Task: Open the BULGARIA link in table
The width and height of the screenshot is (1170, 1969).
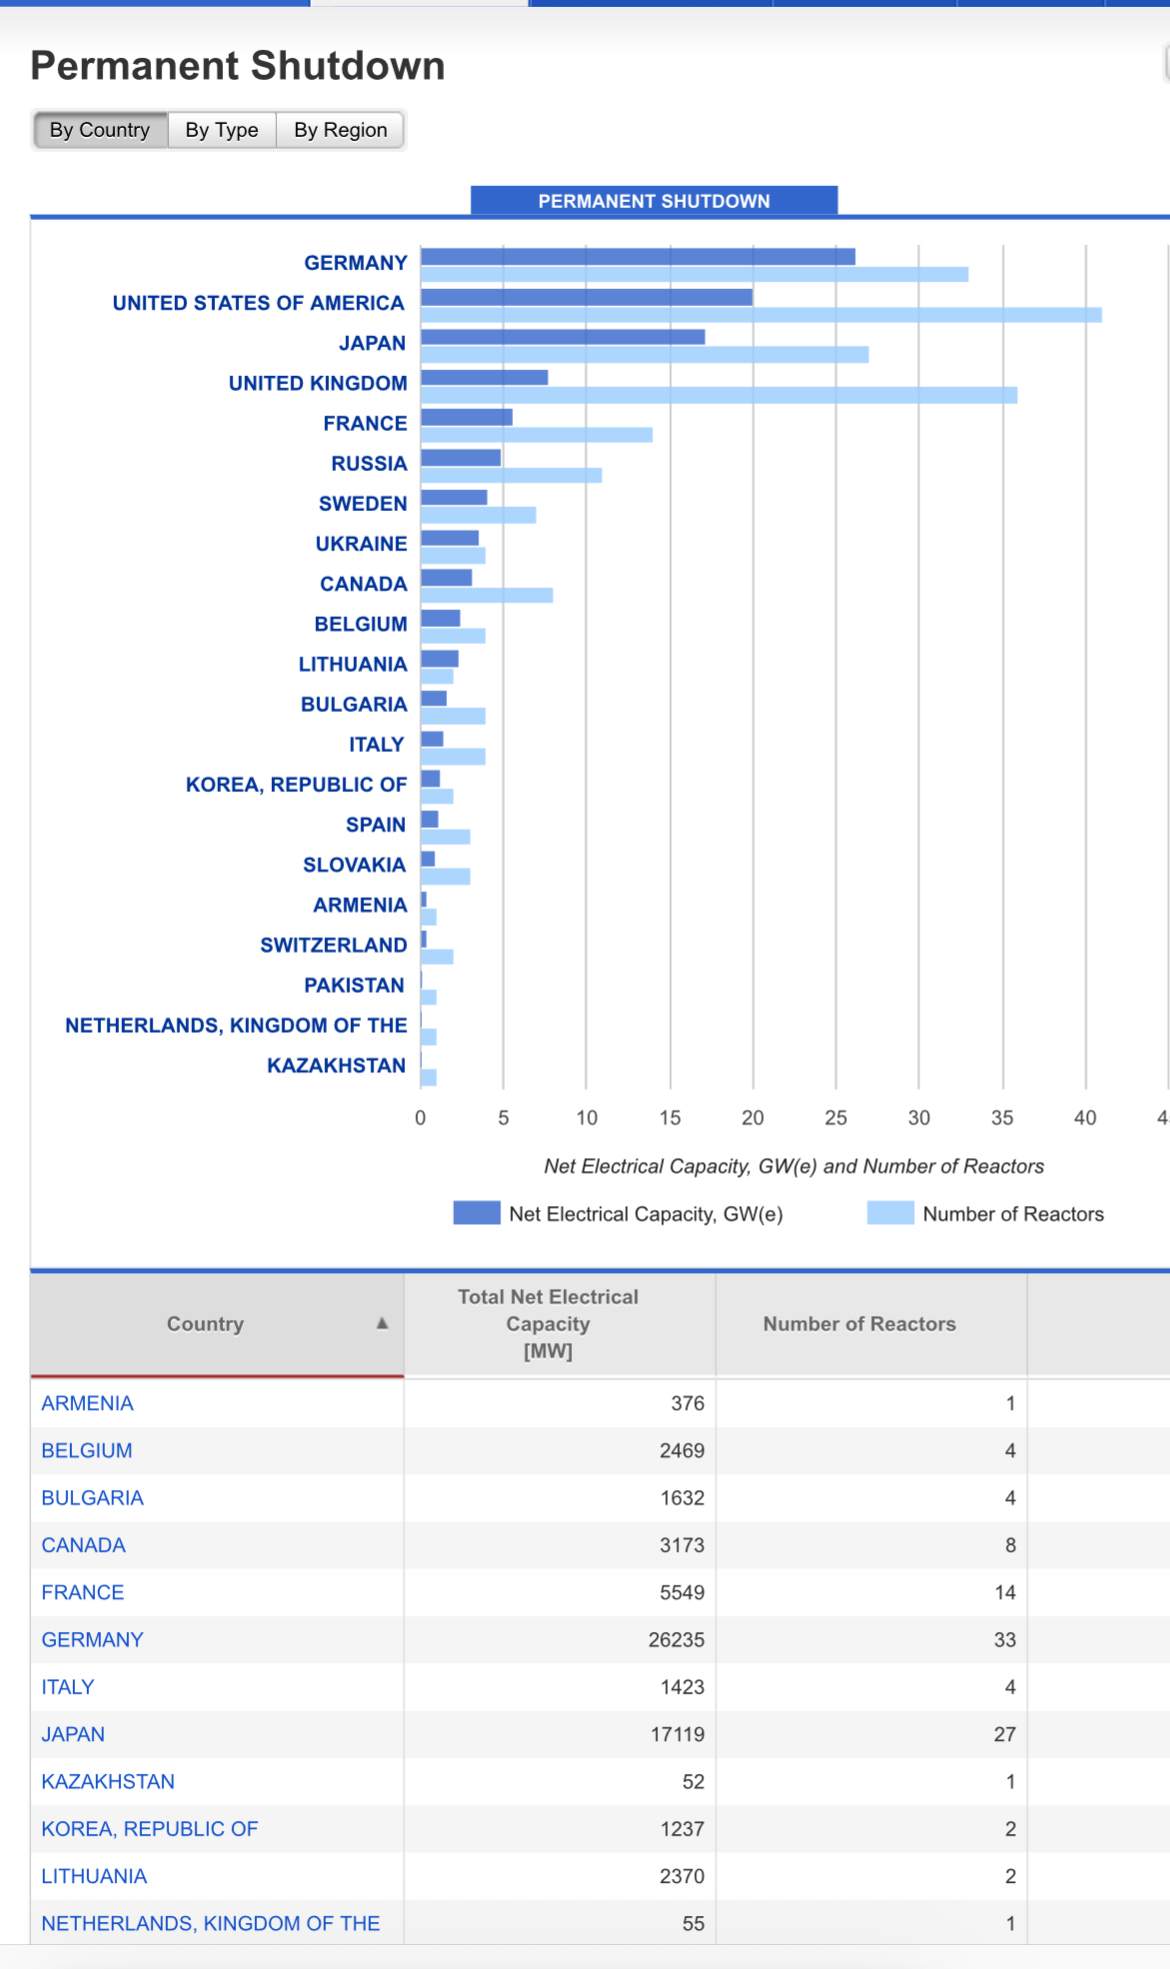Action: click(x=92, y=1498)
